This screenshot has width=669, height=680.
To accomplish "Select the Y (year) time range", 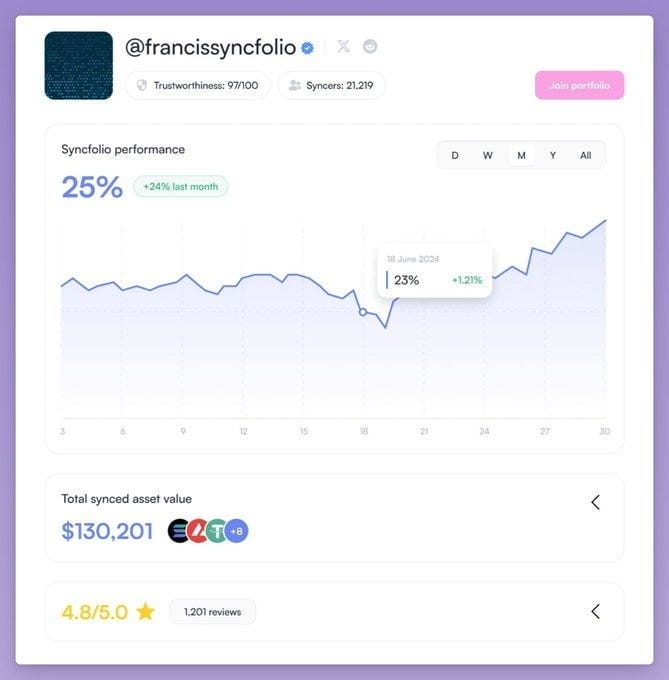I will pyautogui.click(x=553, y=155).
